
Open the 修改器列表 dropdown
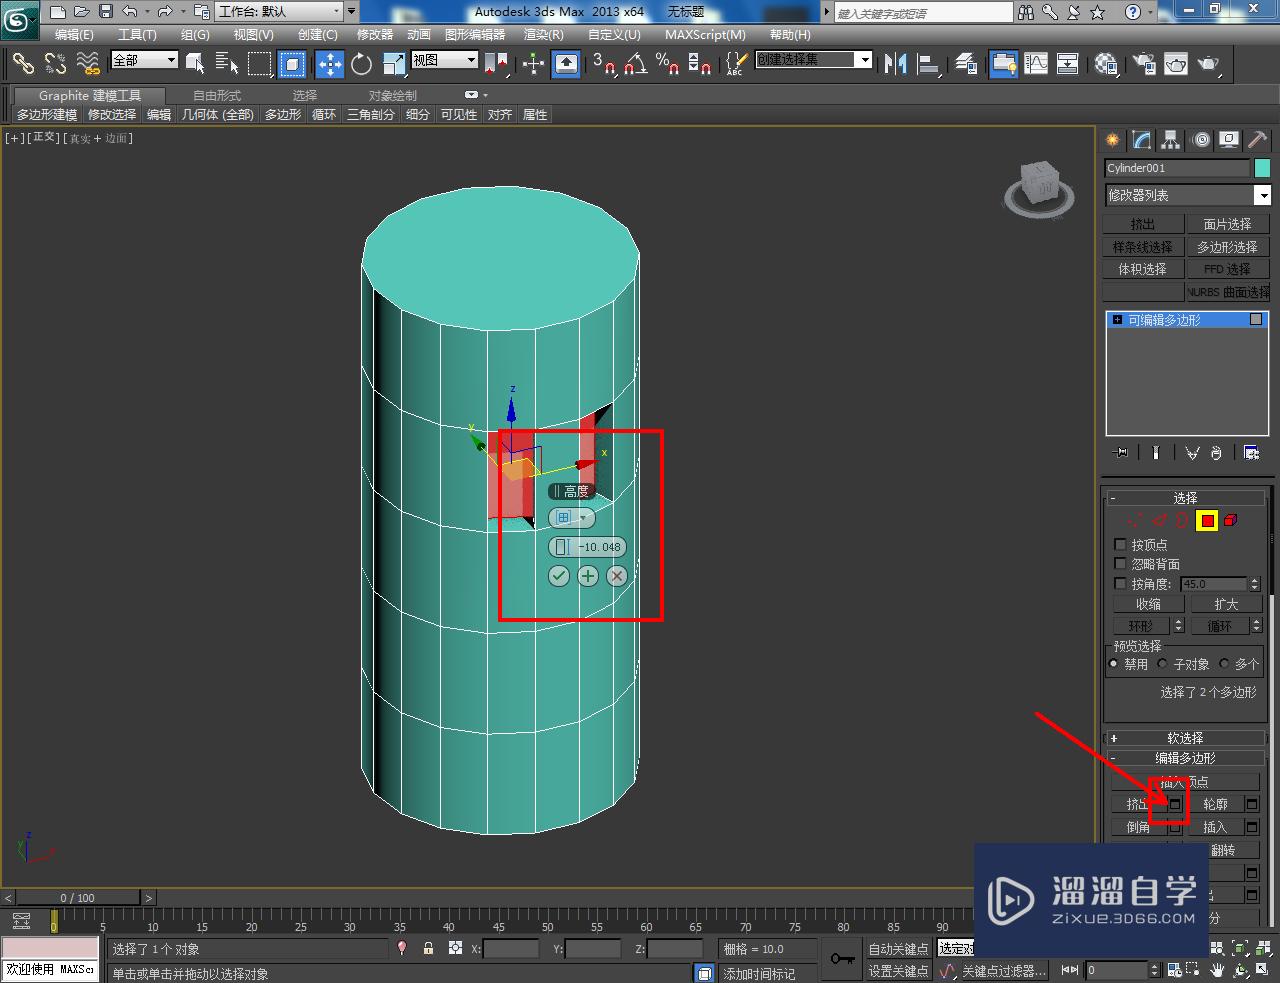(x=1187, y=195)
